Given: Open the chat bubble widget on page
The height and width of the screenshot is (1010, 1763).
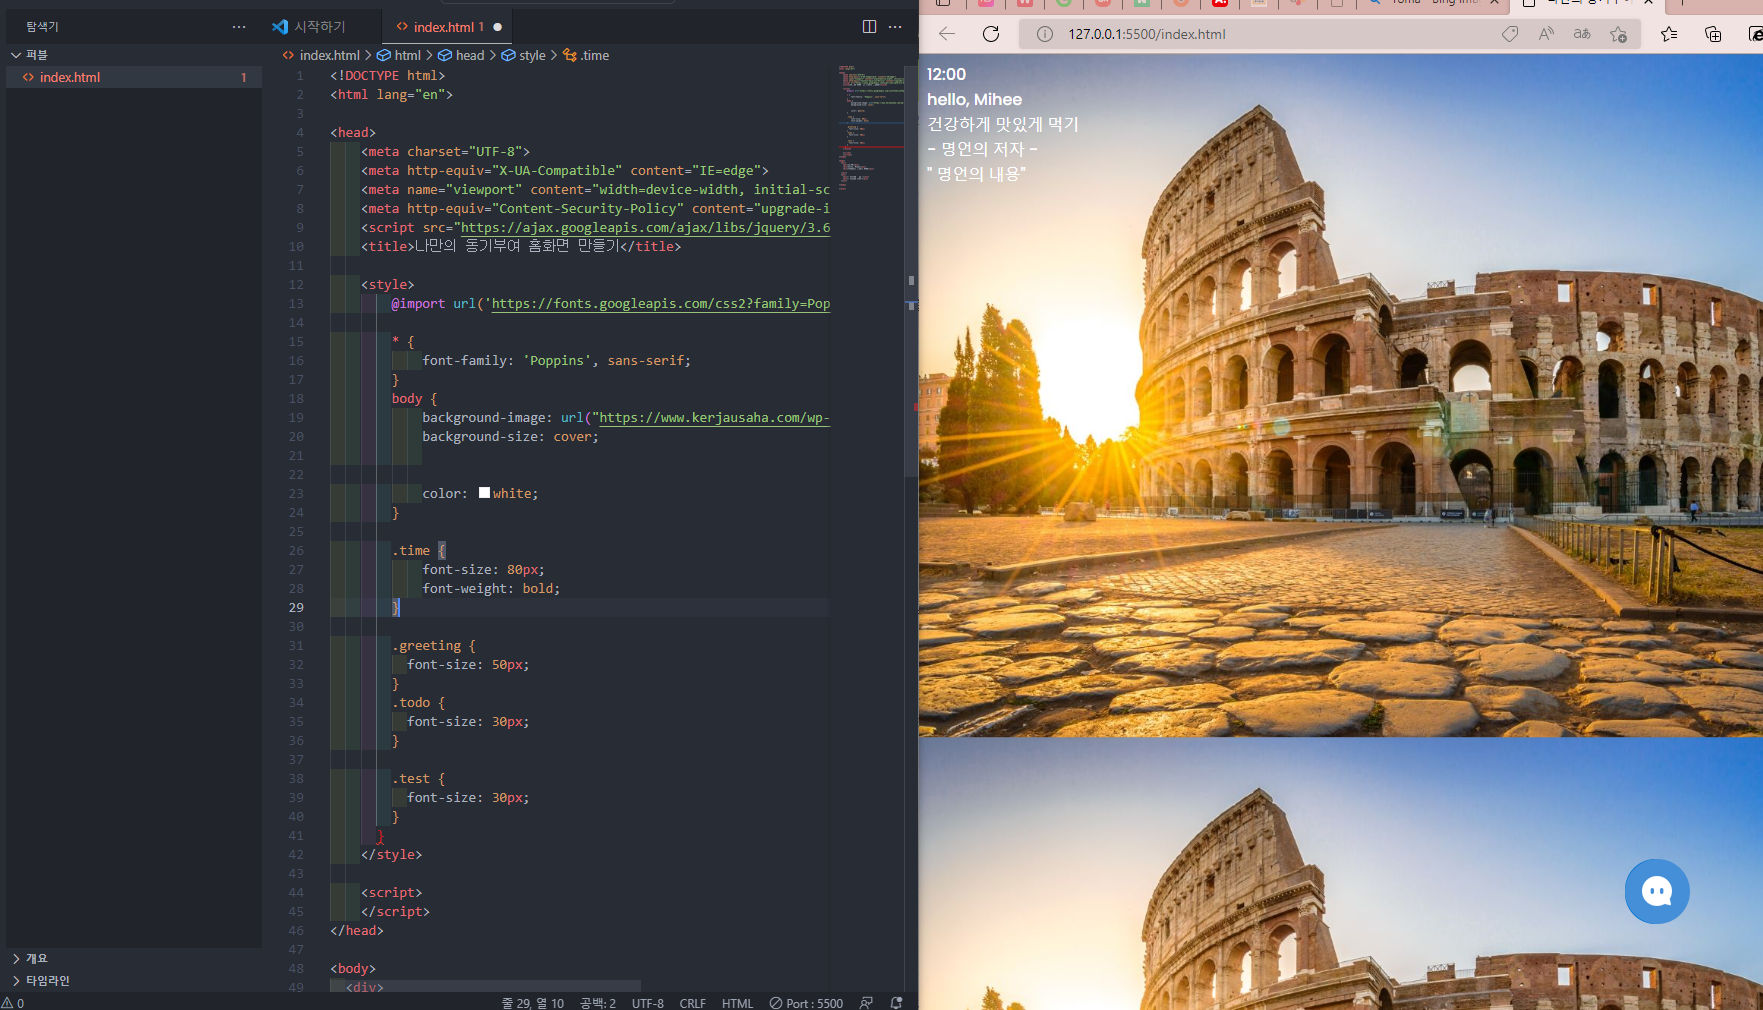Looking at the screenshot, I should tap(1657, 891).
